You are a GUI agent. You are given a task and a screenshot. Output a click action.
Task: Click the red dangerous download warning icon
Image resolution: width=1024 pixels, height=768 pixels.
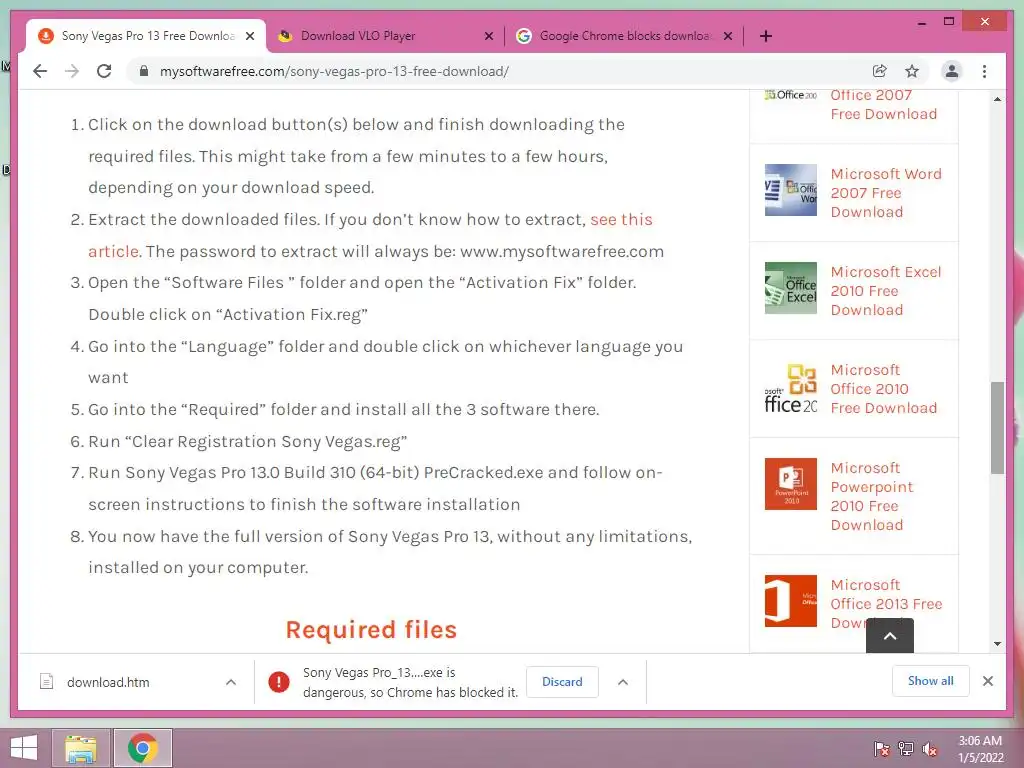coord(279,682)
